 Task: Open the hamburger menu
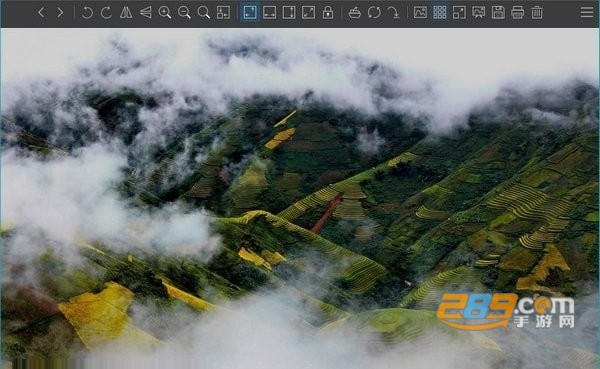(587, 13)
